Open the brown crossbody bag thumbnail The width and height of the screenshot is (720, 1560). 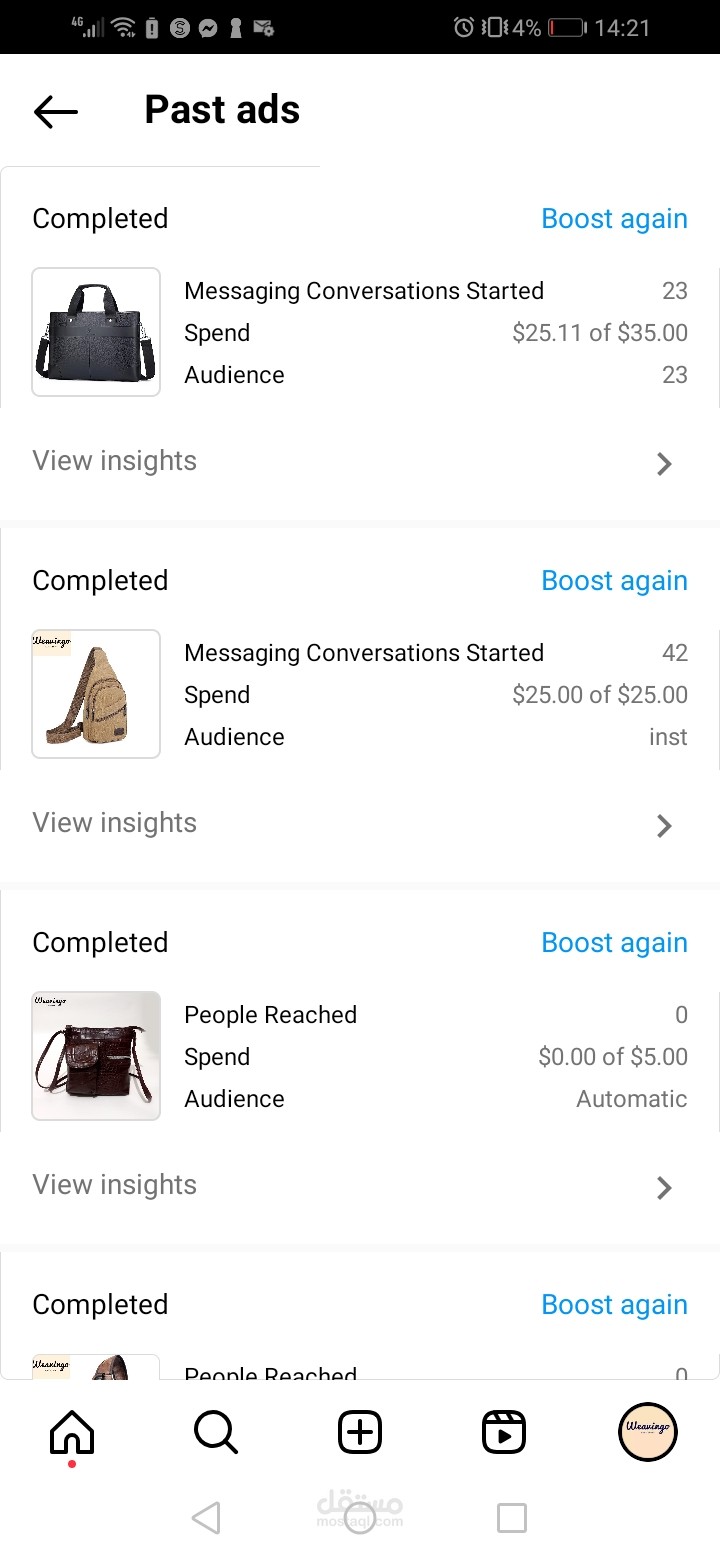96,1056
